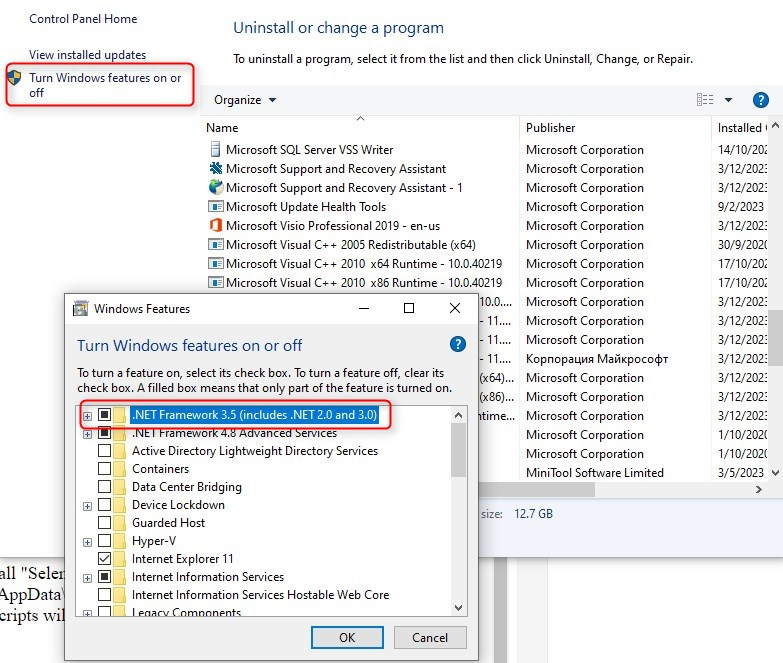Click folder icon next to Guarded Host
Image resolution: width=783 pixels, height=663 pixels.
(x=119, y=523)
